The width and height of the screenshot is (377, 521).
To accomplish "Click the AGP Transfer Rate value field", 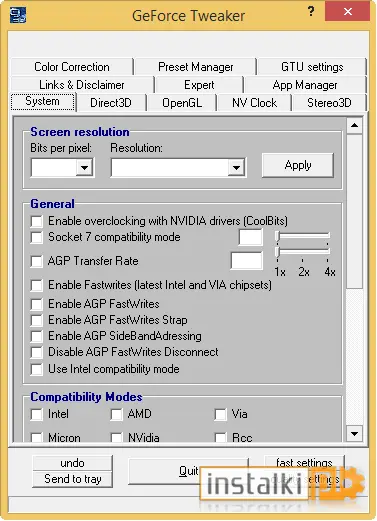I will coord(246,261).
